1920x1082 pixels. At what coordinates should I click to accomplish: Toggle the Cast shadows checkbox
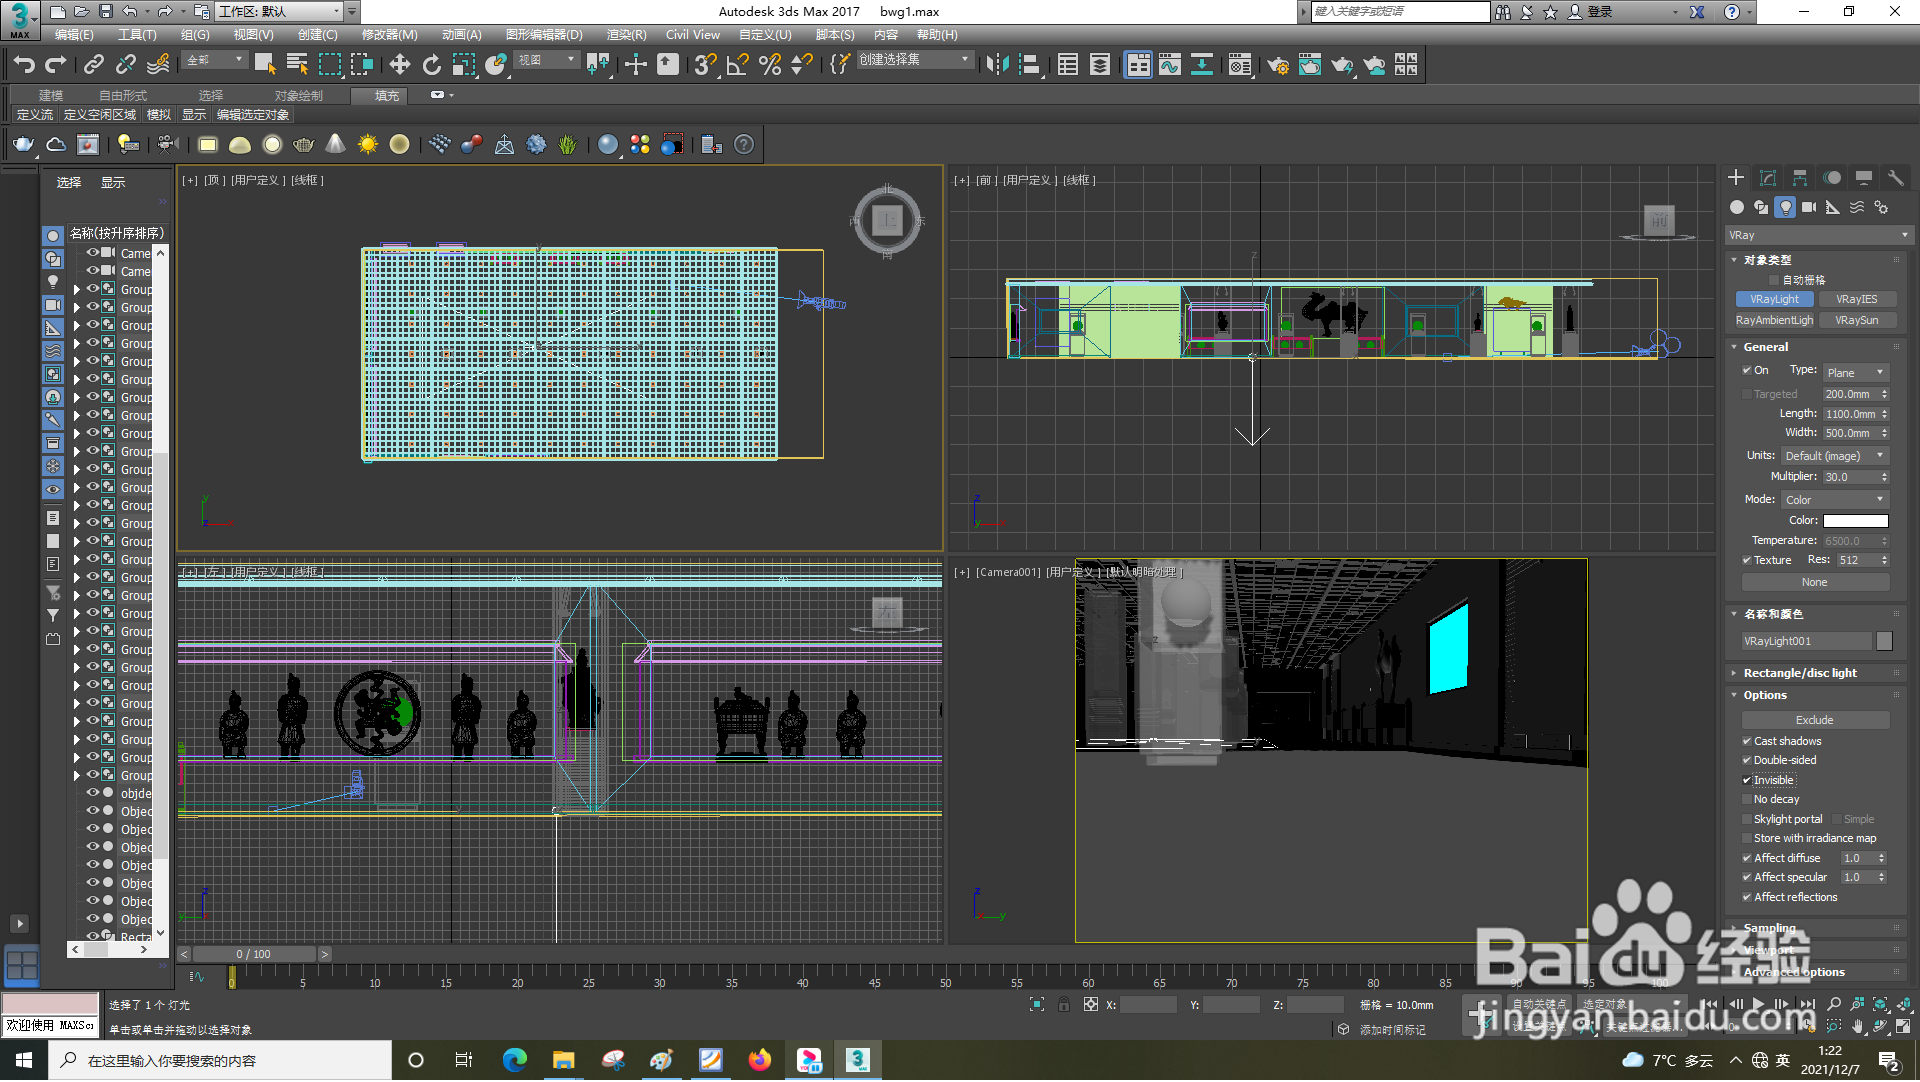point(1747,741)
